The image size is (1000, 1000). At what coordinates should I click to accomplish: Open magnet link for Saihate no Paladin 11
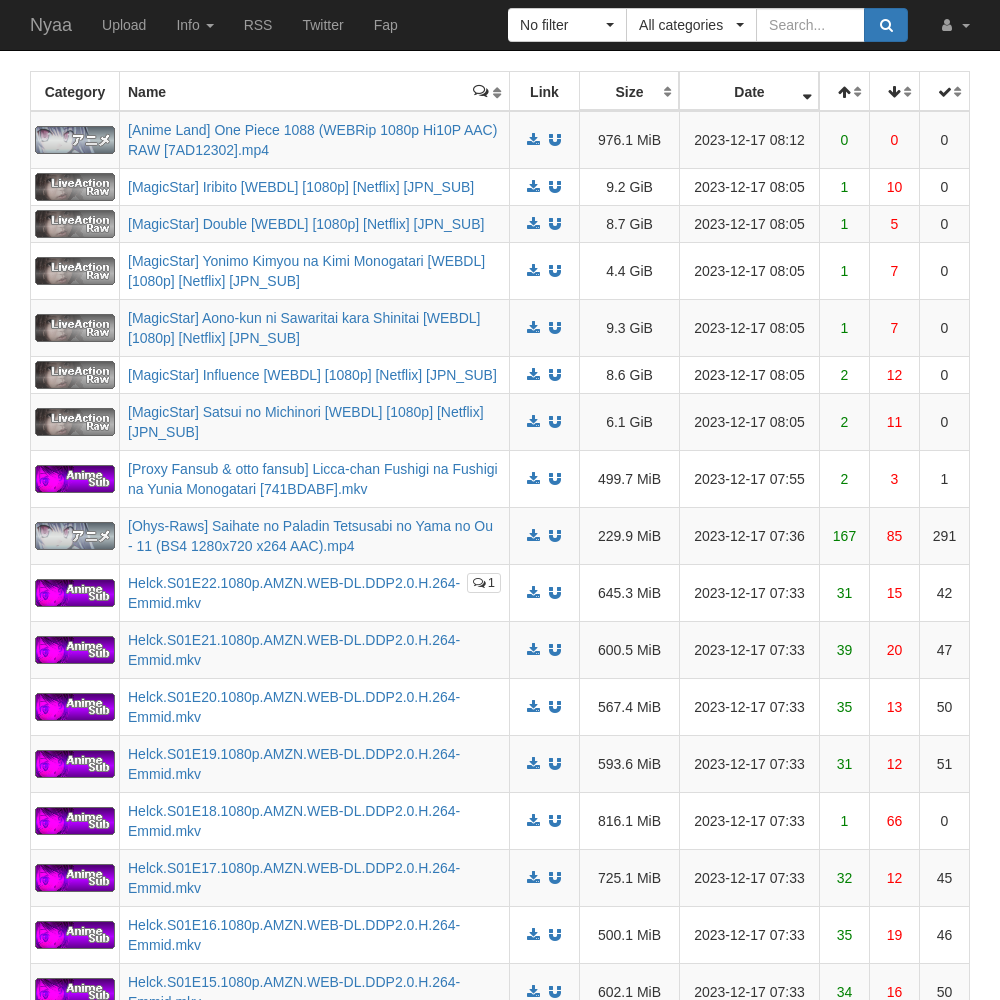[555, 536]
